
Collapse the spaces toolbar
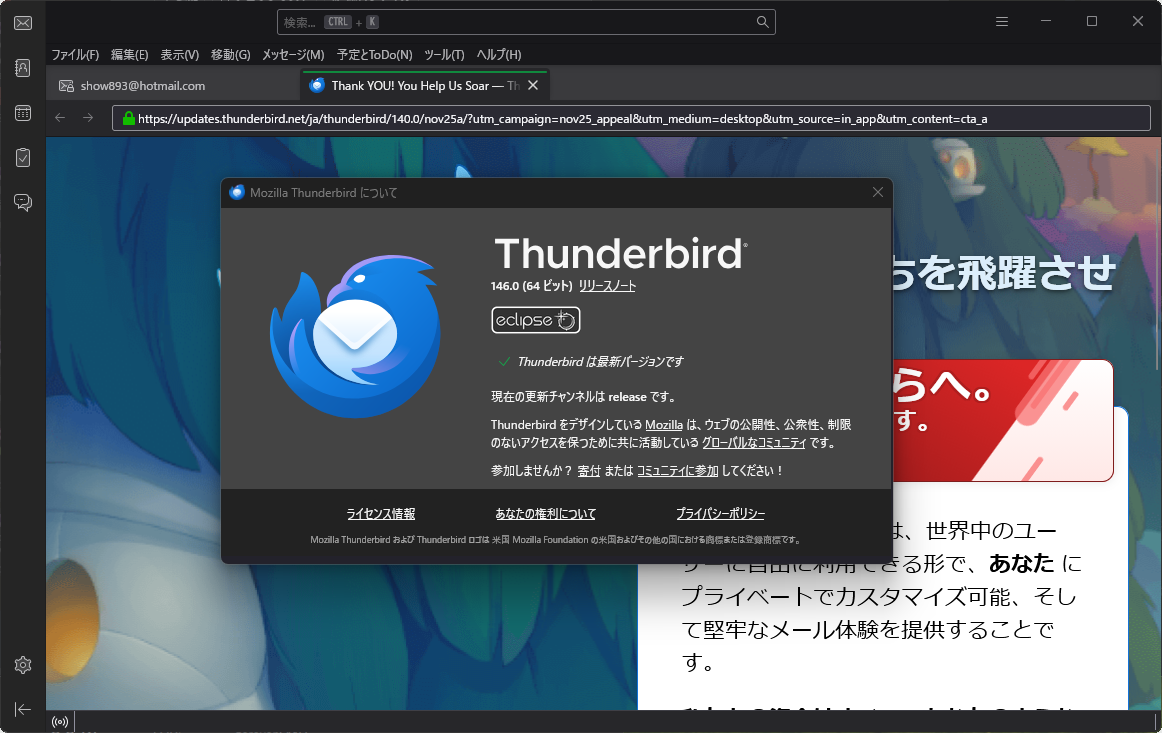pos(22,709)
